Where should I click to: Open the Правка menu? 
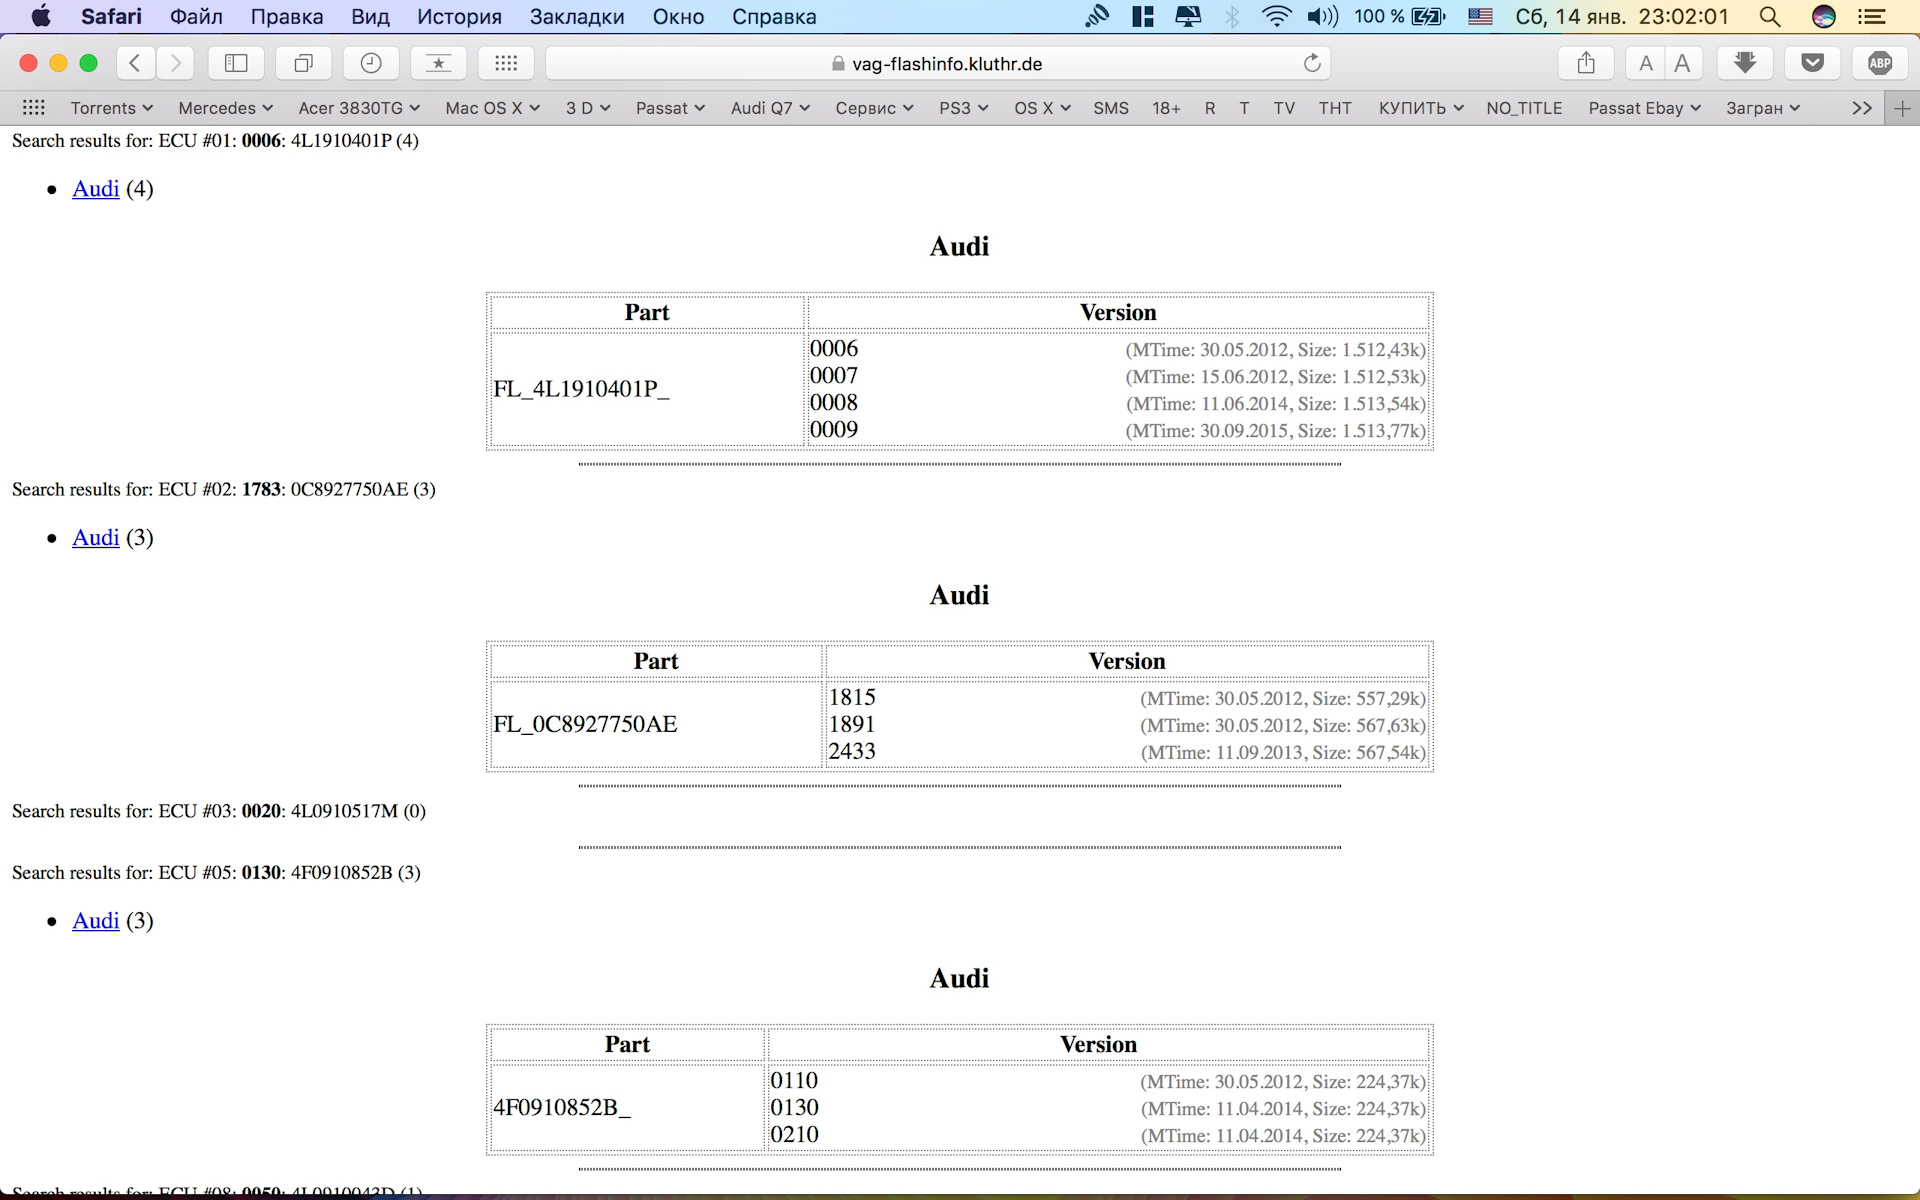pyautogui.click(x=287, y=16)
